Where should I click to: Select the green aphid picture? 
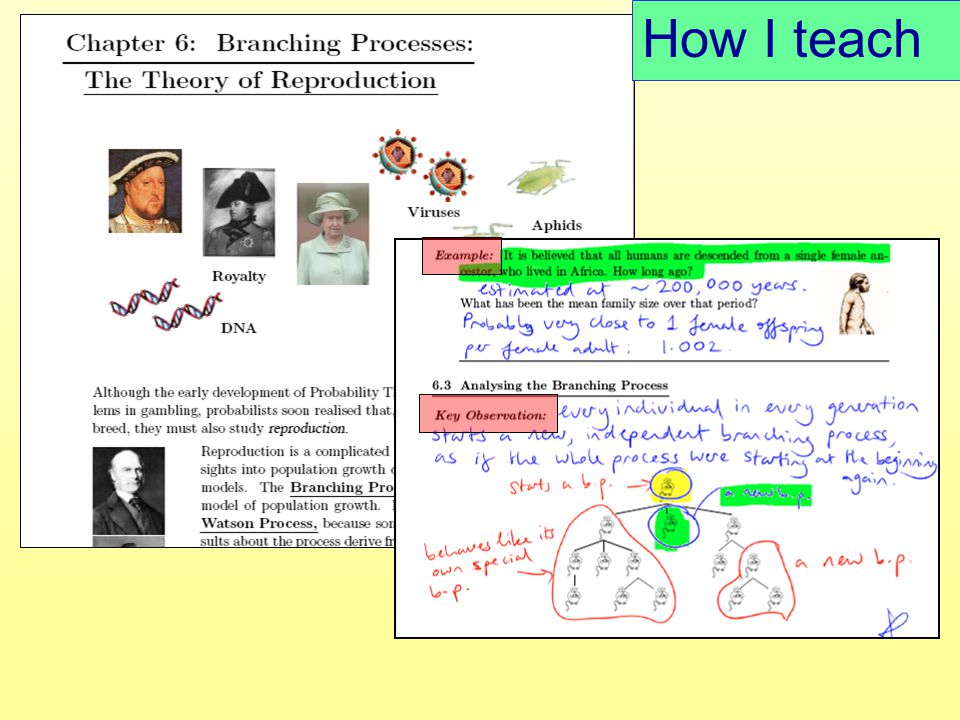pos(541,177)
